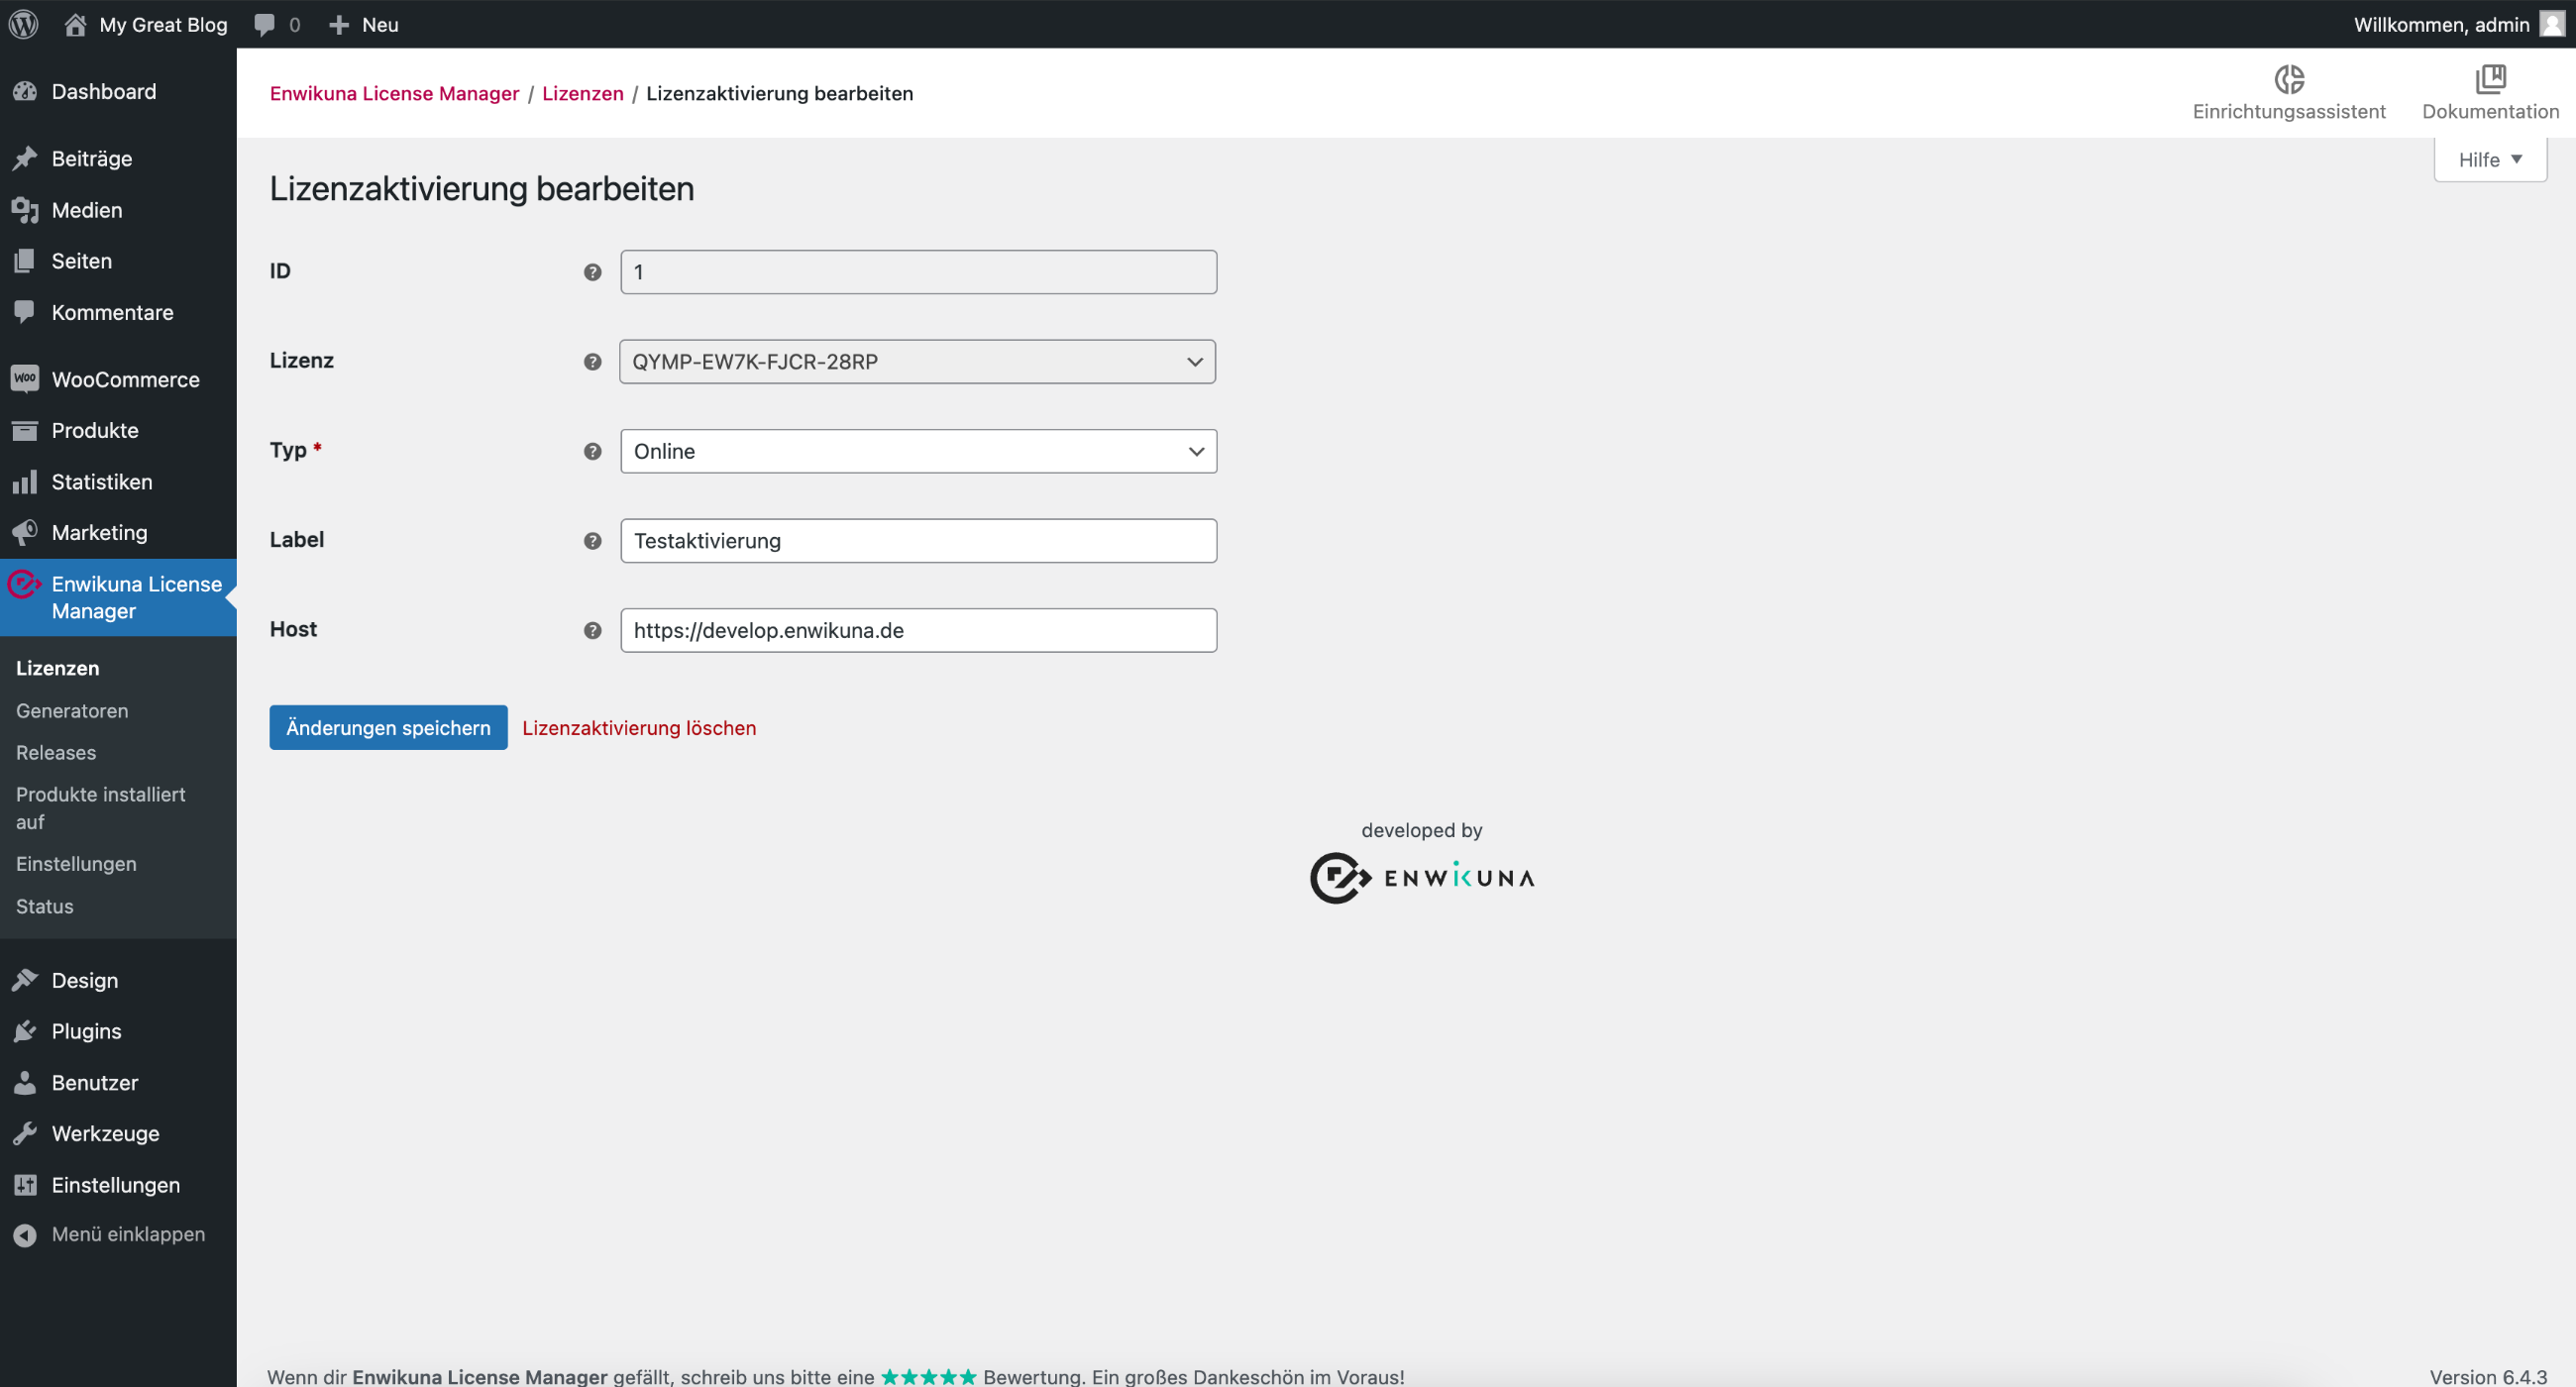Click the Lizenzen breadcrumb link
Viewport: 2576px width, 1387px height.
[x=583, y=93]
